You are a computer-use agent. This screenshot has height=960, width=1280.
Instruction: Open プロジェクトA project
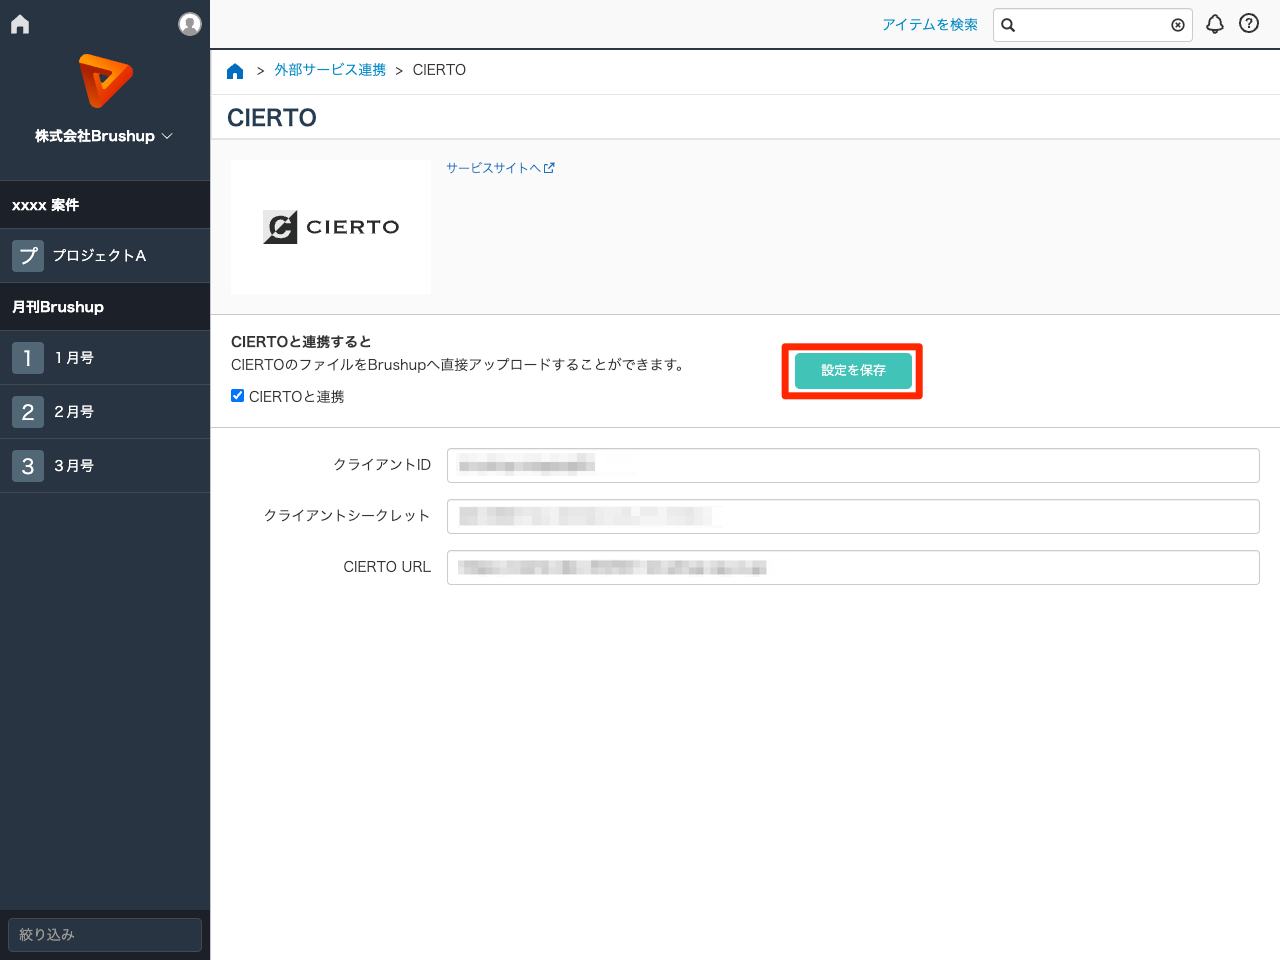[105, 256]
